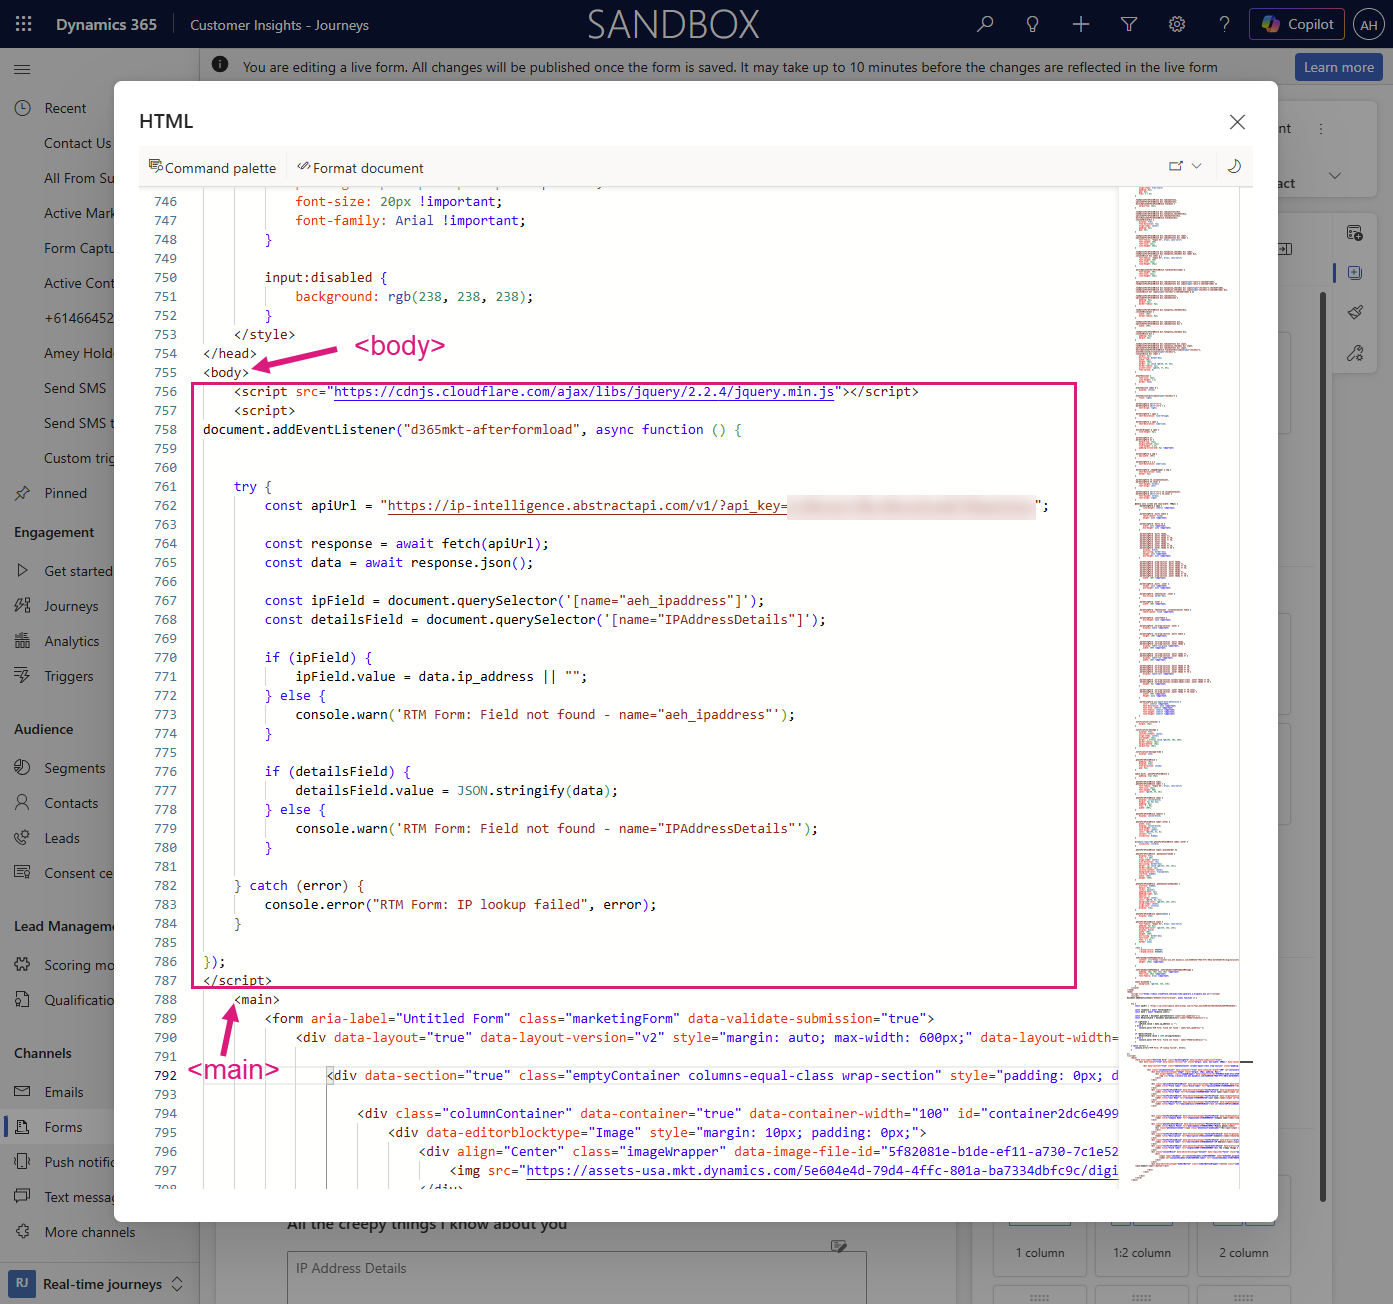
Task: Click the search magnifier icon in header
Action: click(985, 24)
